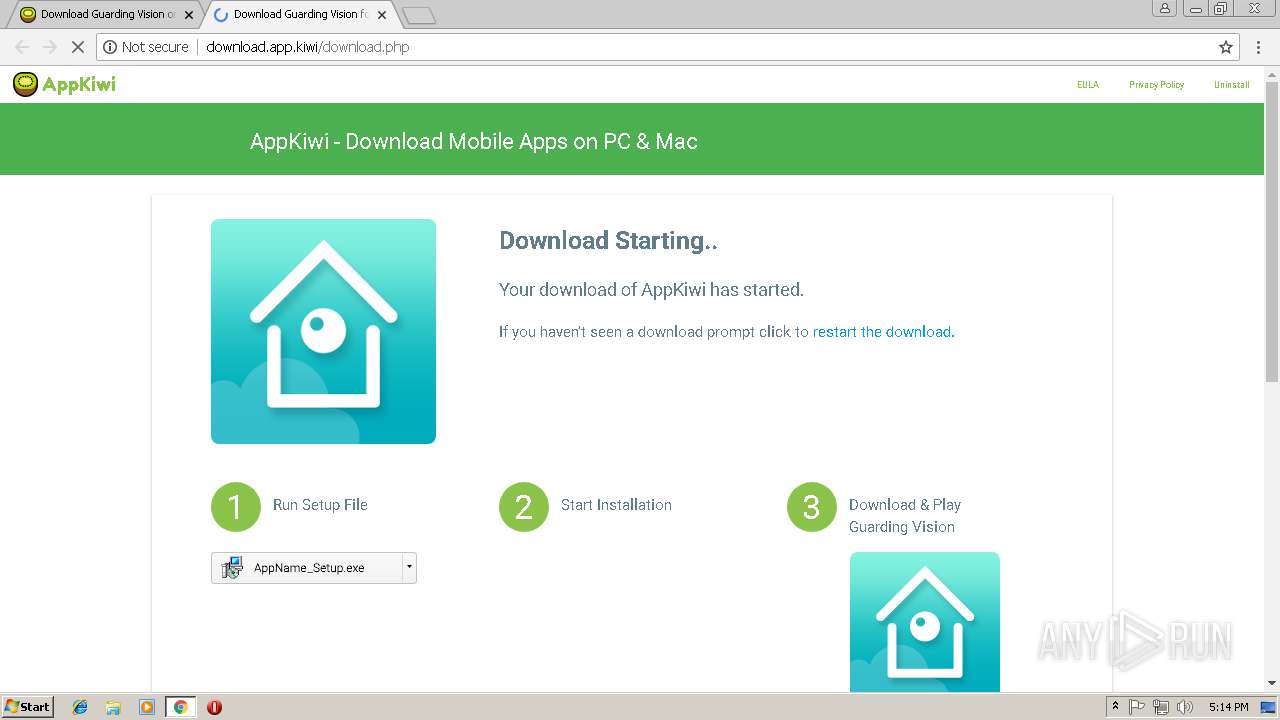Open Windows Explorer folder in taskbar
This screenshot has height=720, width=1280.
pos(113,707)
